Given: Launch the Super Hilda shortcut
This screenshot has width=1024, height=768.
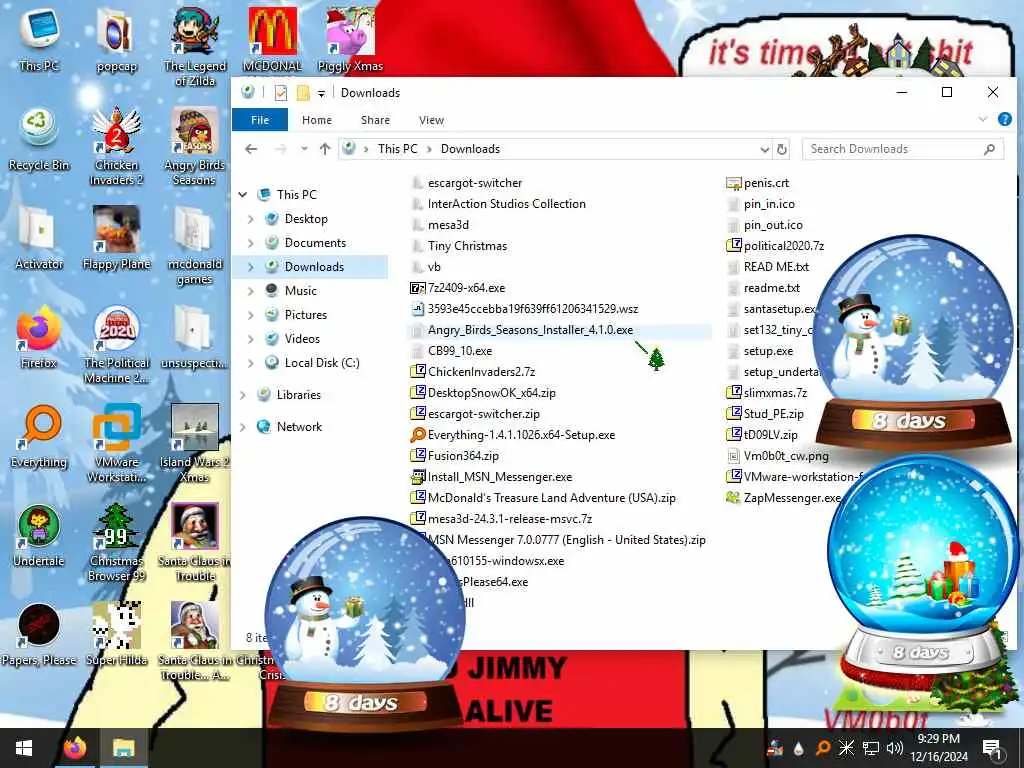Looking at the screenshot, I should click(116, 634).
